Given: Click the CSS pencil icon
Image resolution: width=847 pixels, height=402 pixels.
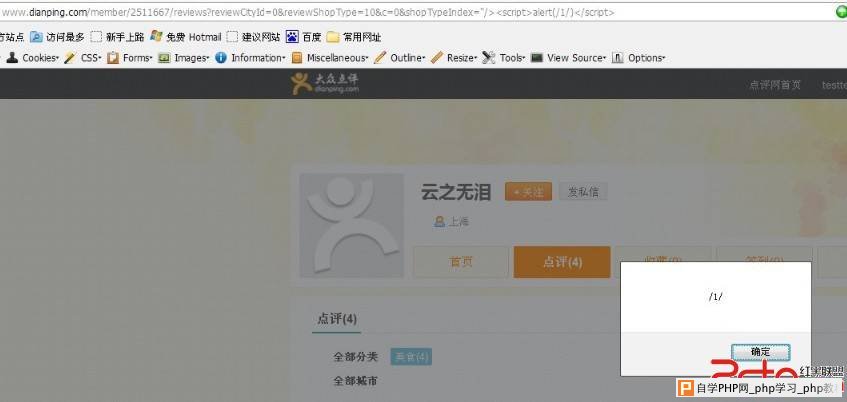Looking at the screenshot, I should click(70, 57).
